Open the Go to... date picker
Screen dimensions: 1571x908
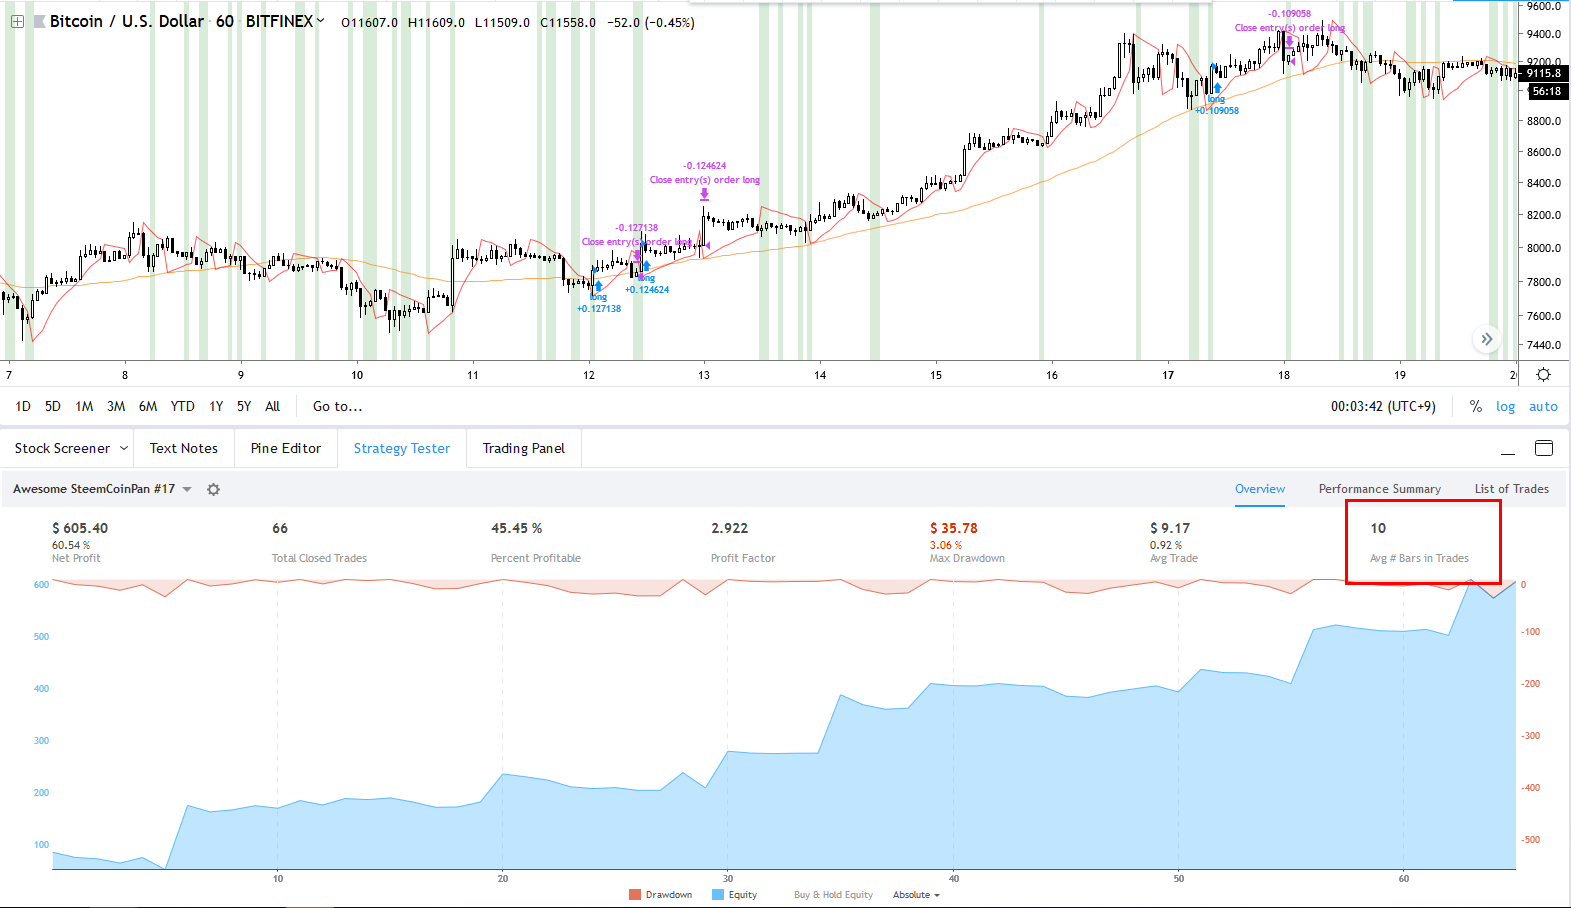tap(337, 406)
